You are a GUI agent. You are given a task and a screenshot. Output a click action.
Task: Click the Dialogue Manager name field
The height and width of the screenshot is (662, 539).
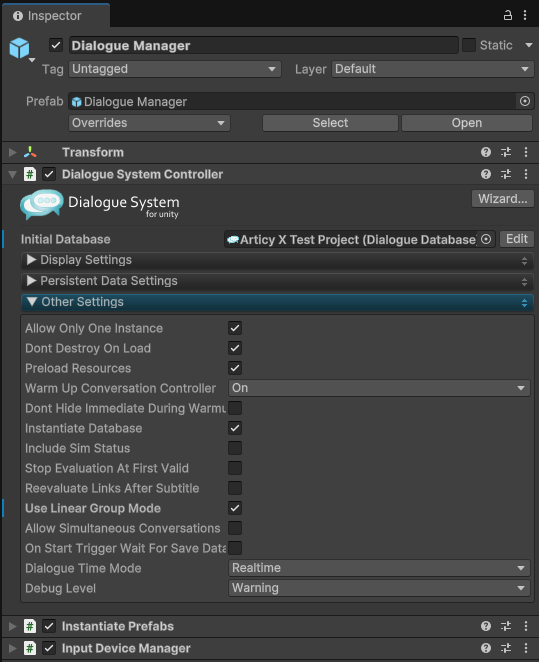click(x=264, y=45)
